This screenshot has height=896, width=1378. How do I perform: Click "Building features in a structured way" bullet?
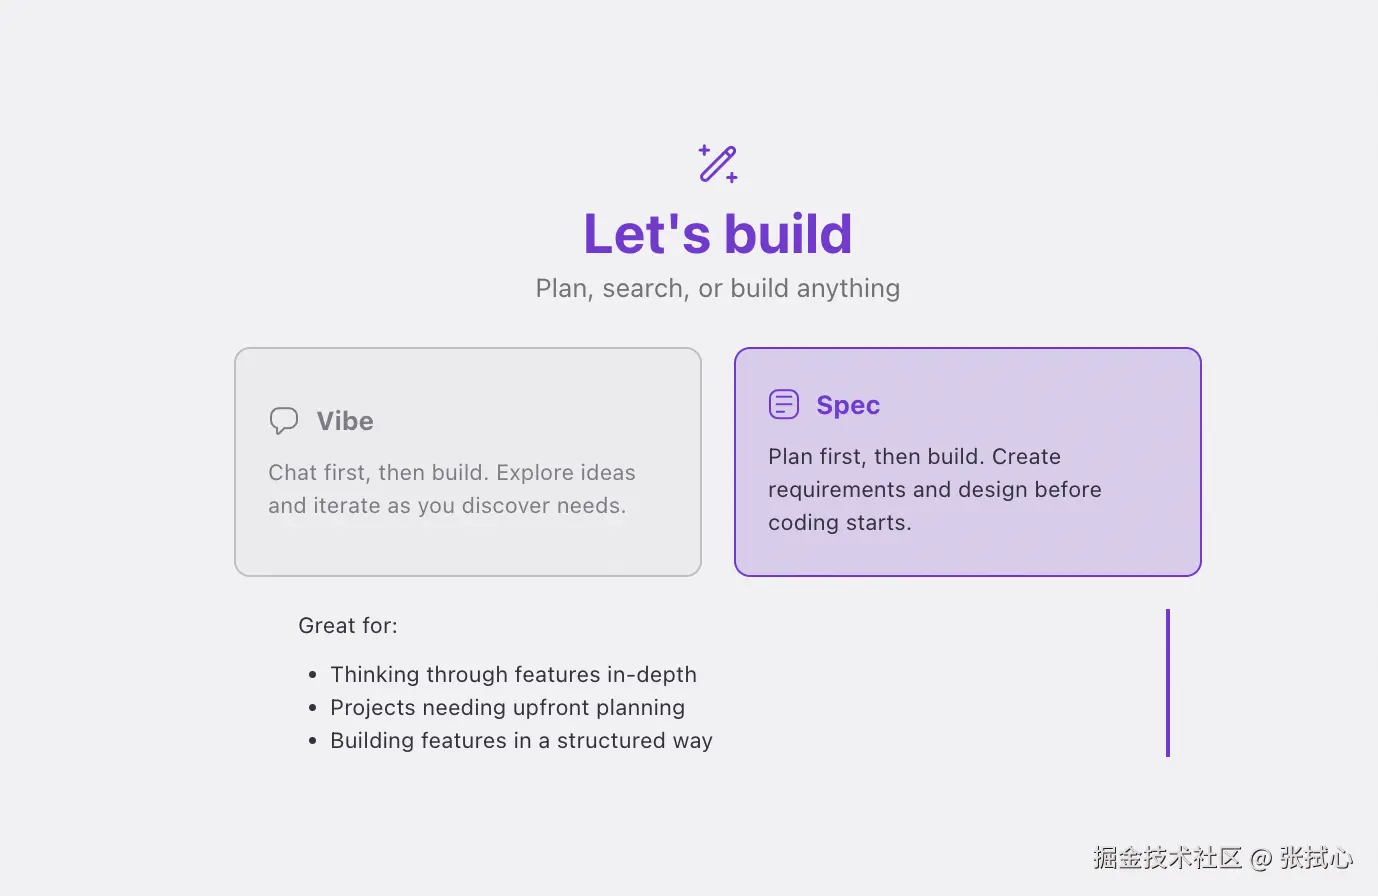[521, 741]
